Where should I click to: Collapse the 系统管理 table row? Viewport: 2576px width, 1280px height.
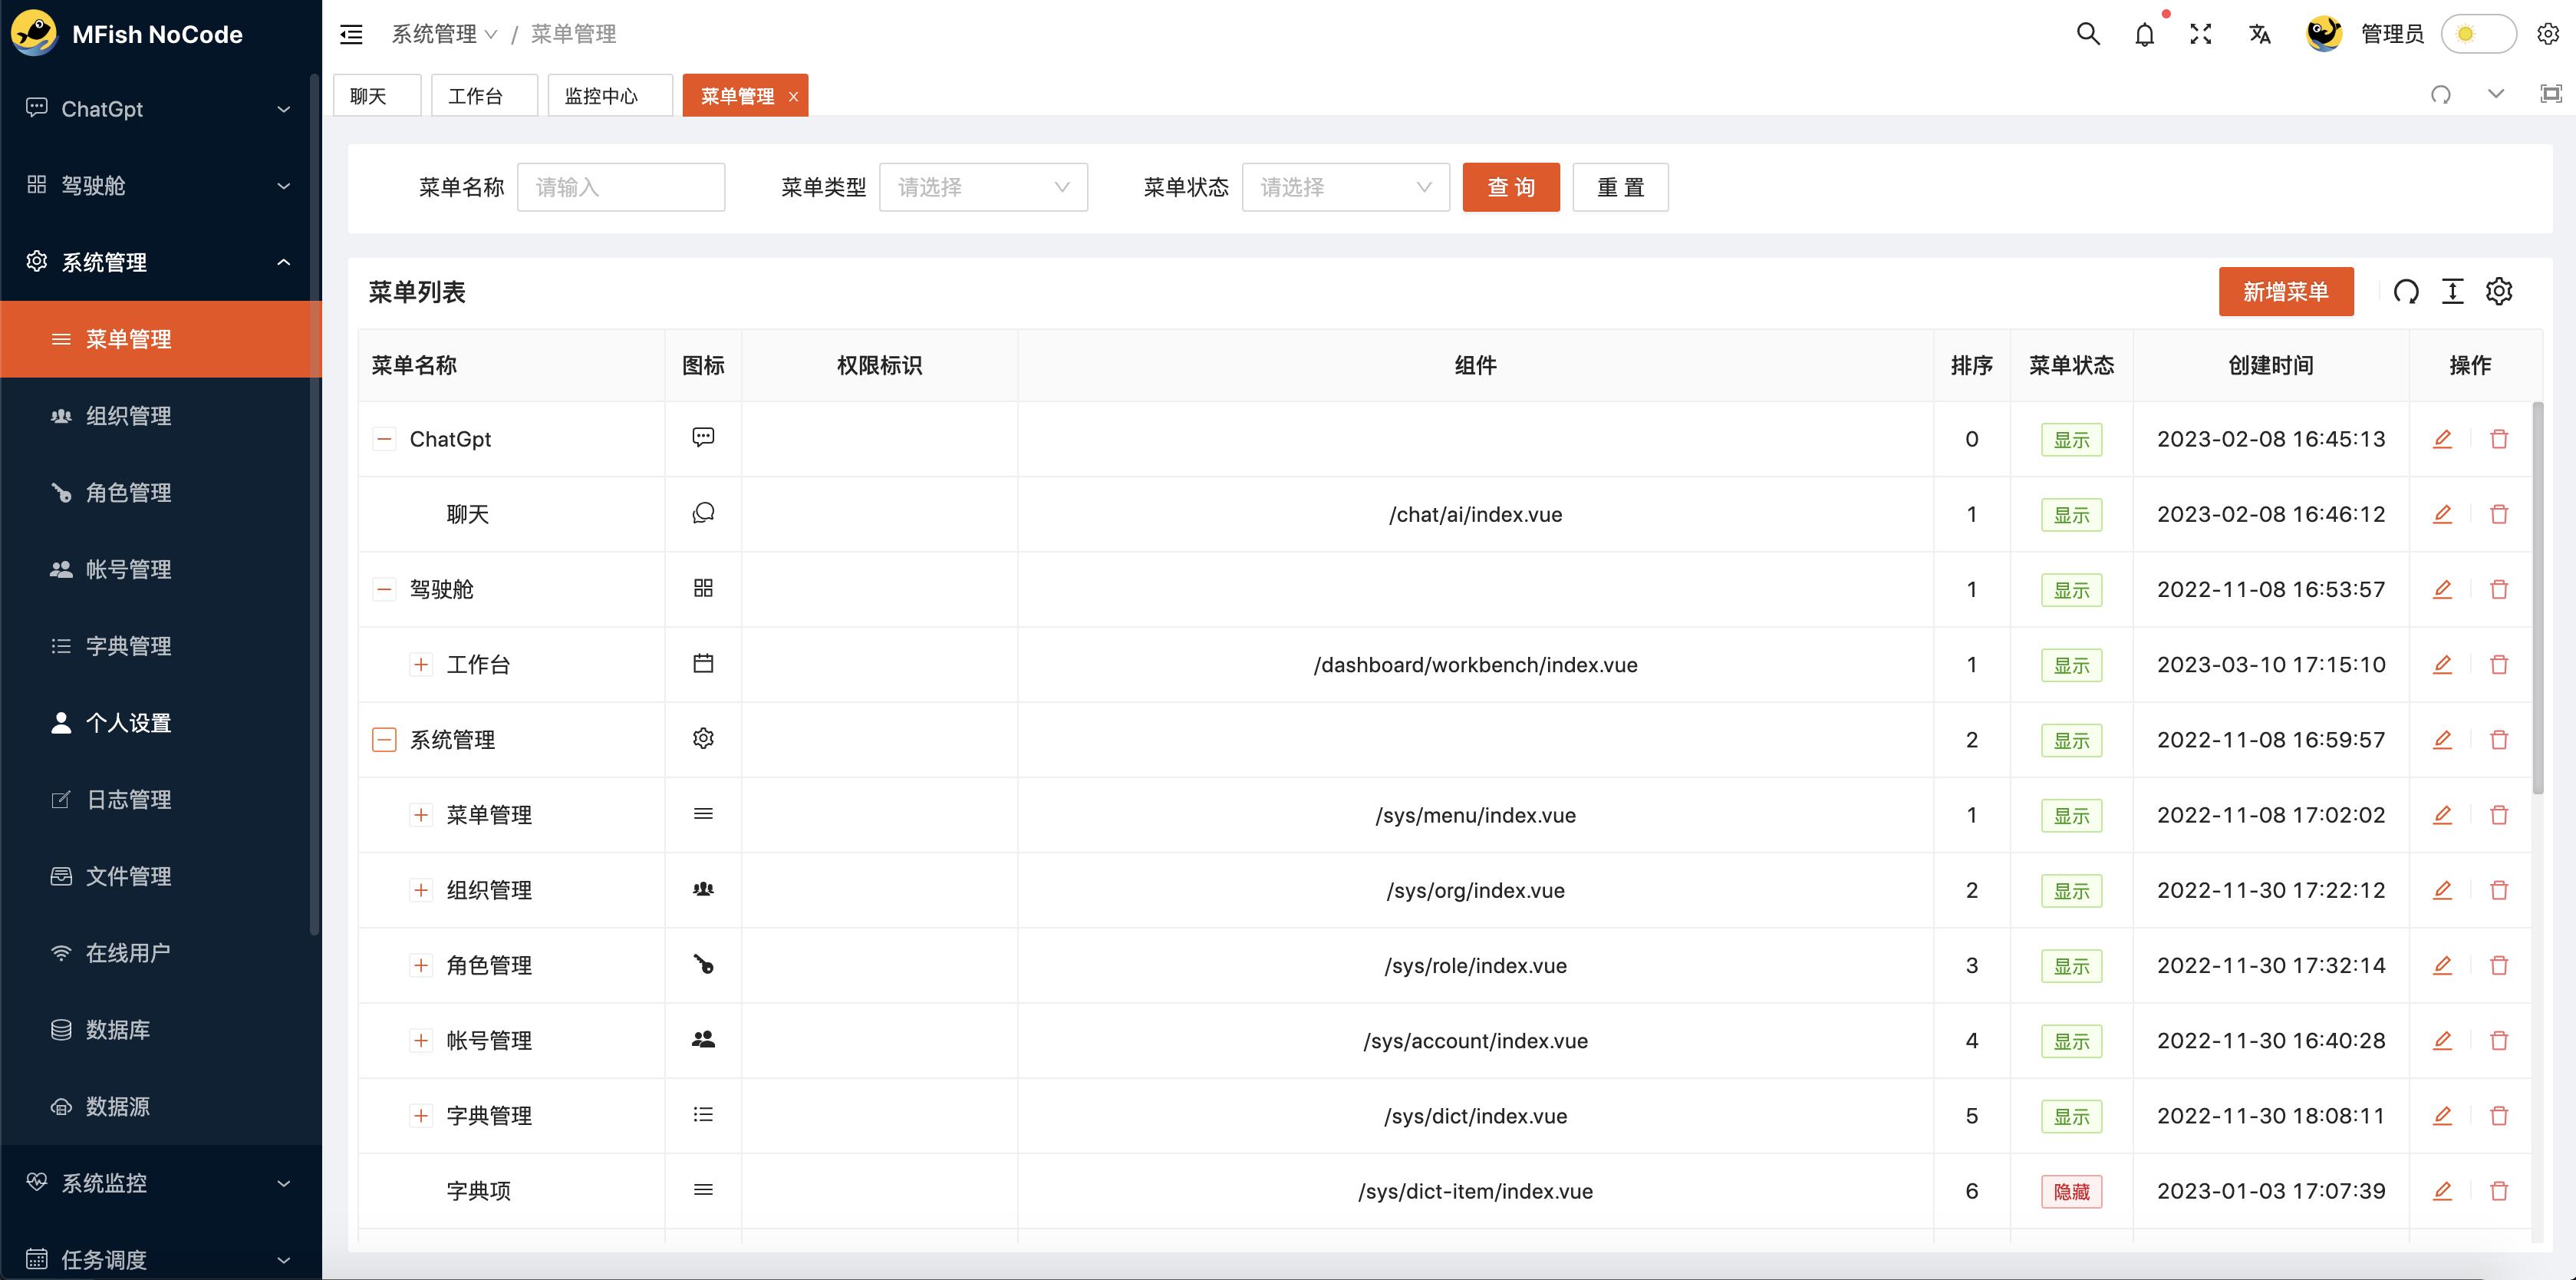click(x=384, y=740)
